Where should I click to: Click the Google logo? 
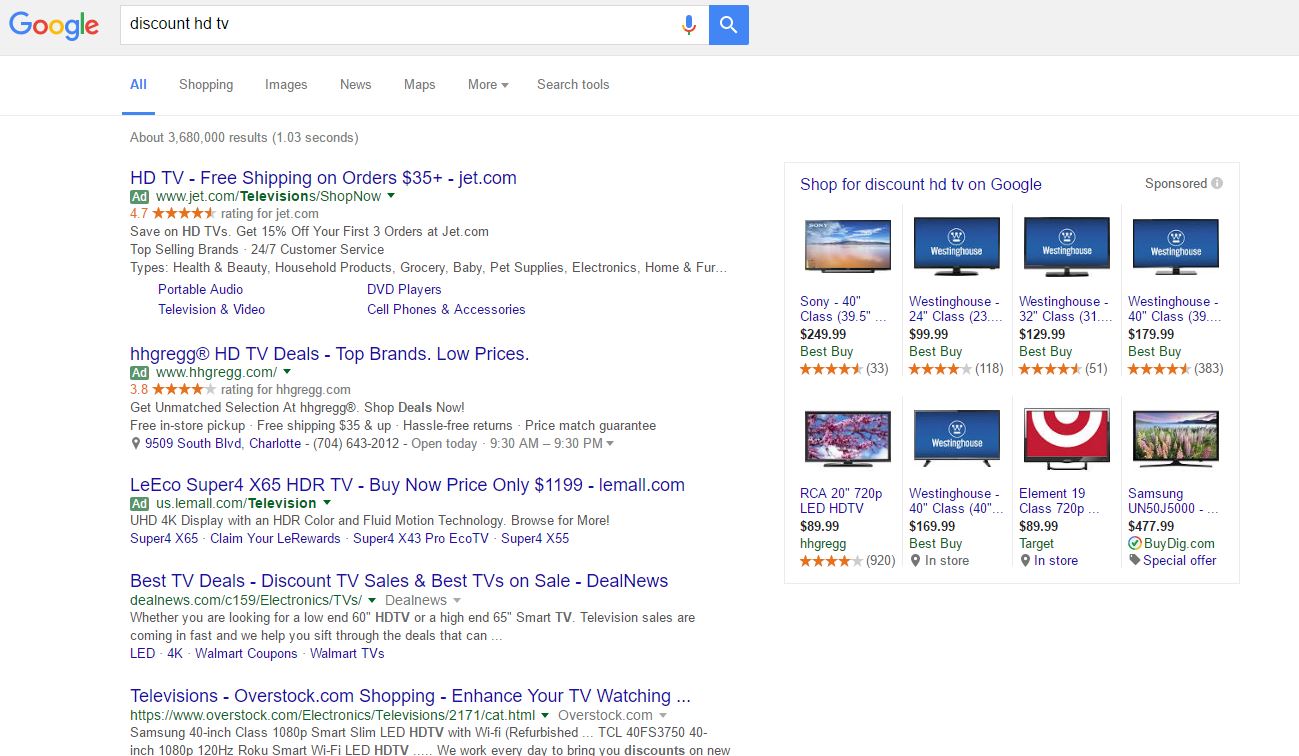54,26
